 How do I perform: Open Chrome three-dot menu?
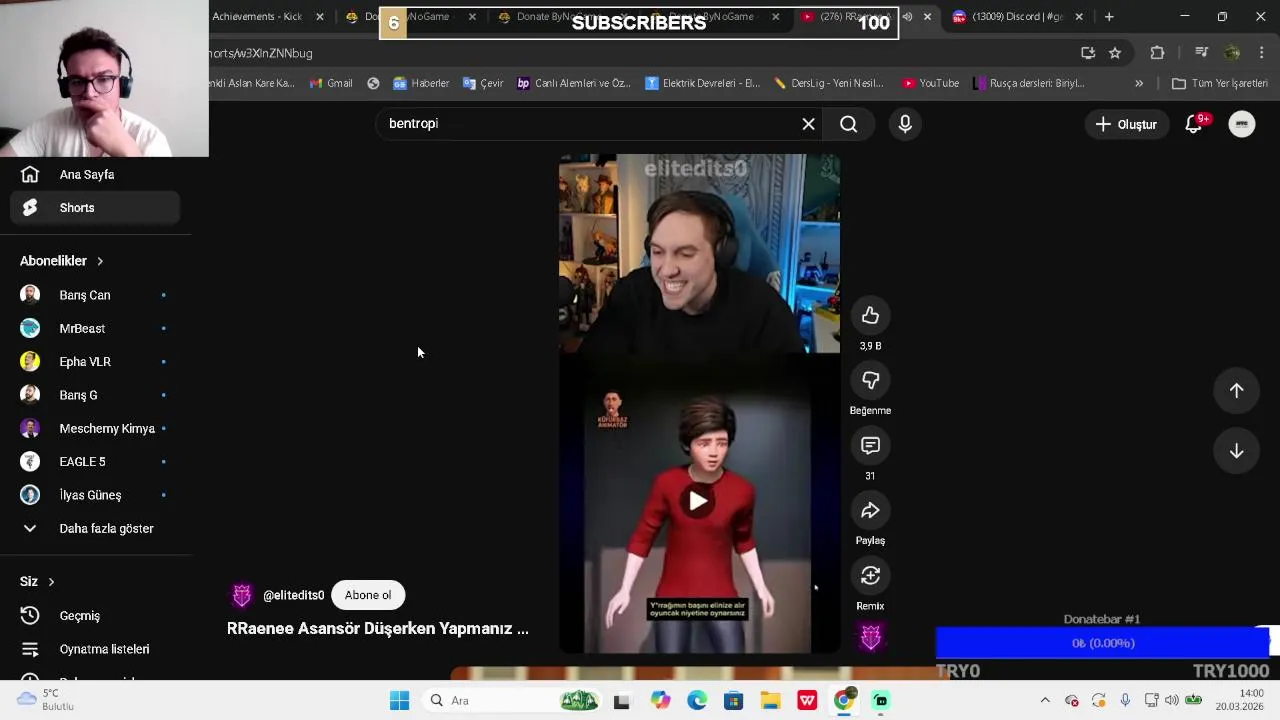pos(1262,53)
